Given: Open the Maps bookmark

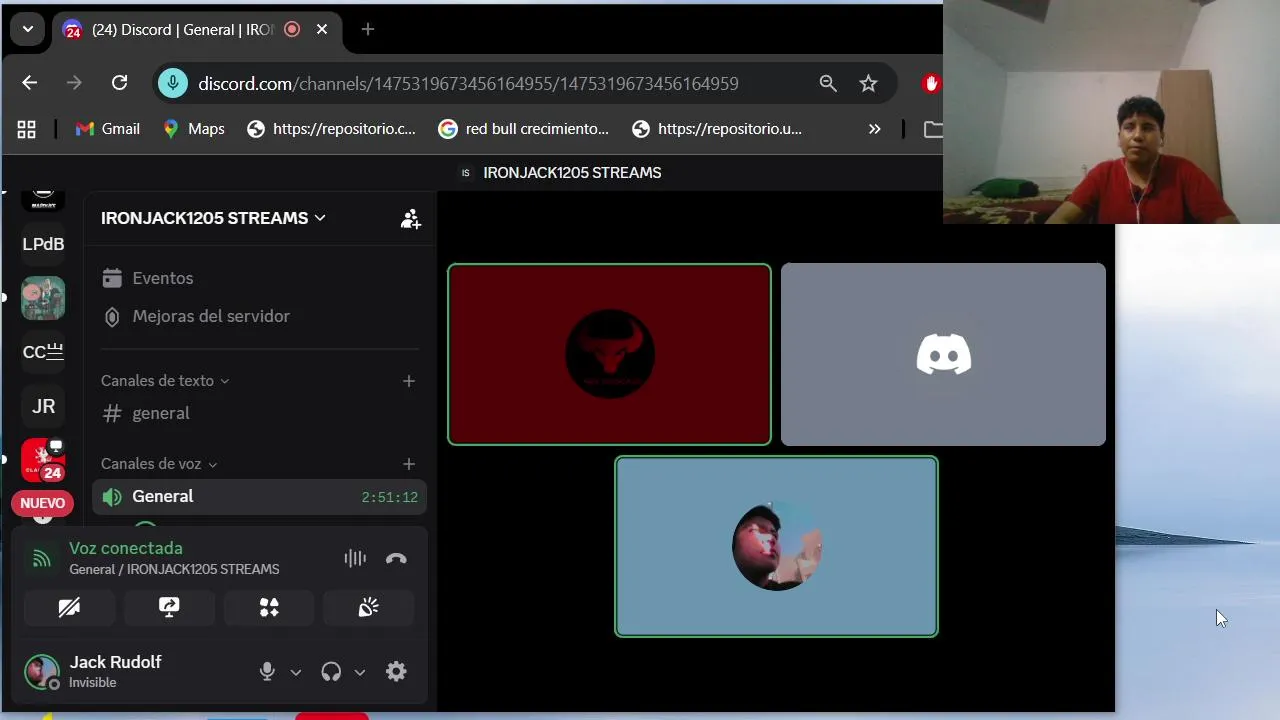Looking at the screenshot, I should pyautogui.click(x=194, y=129).
